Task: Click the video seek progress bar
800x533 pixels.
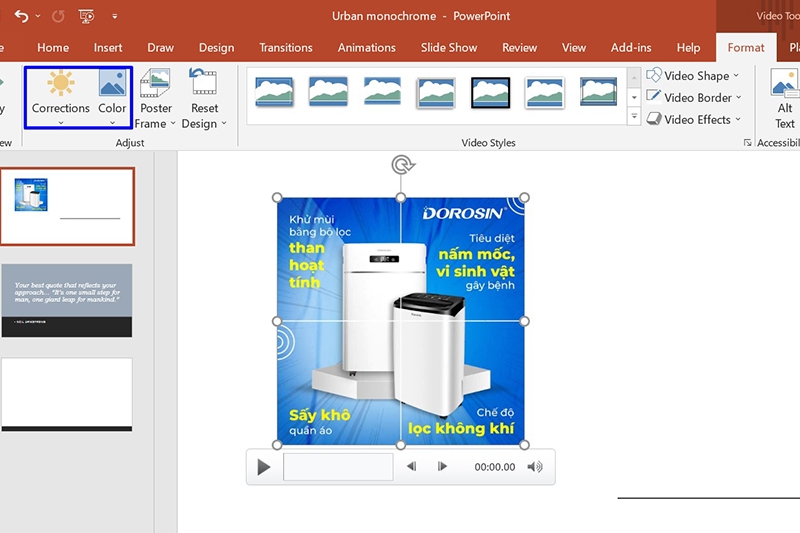Action: pos(338,467)
